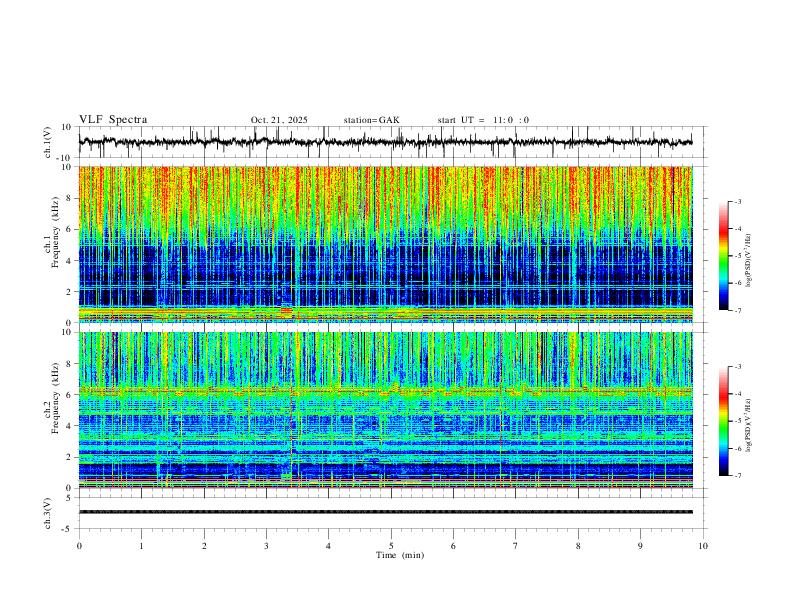This screenshot has width=792, height=612.
Task: Click the ch.1 black voltage waveform trace
Action: 385,142
